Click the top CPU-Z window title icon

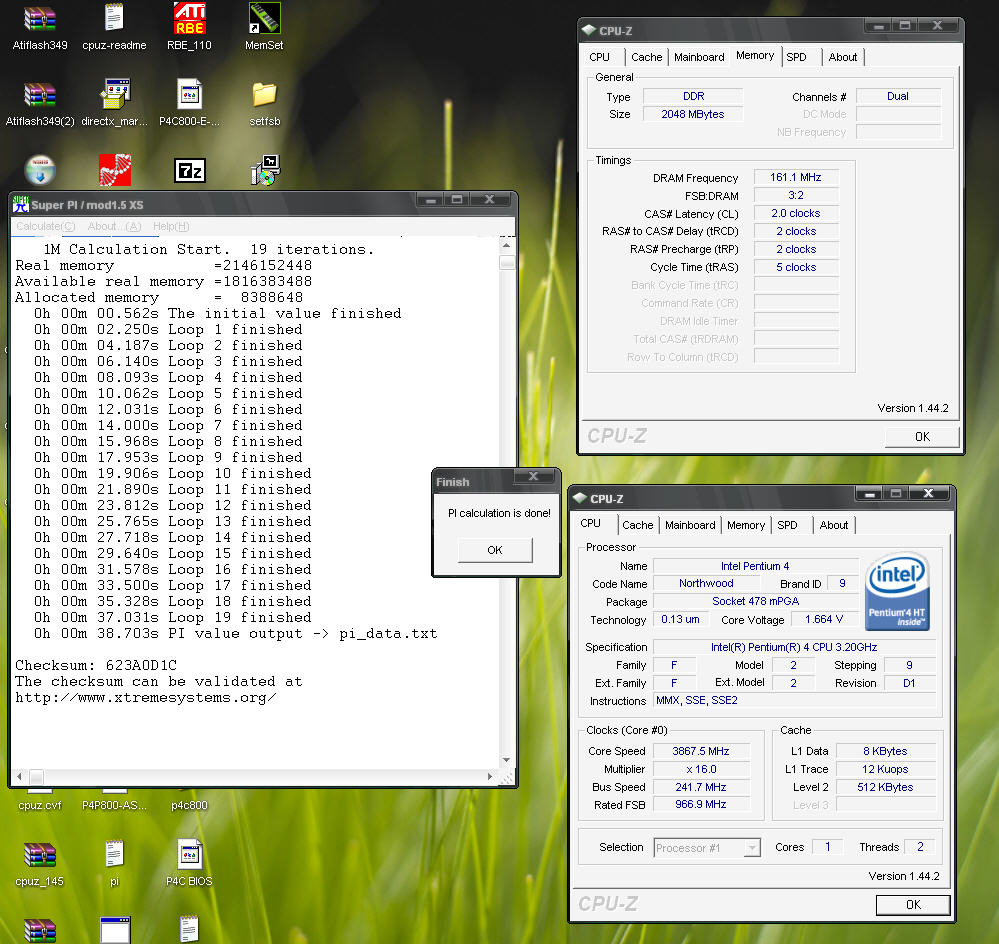click(588, 30)
